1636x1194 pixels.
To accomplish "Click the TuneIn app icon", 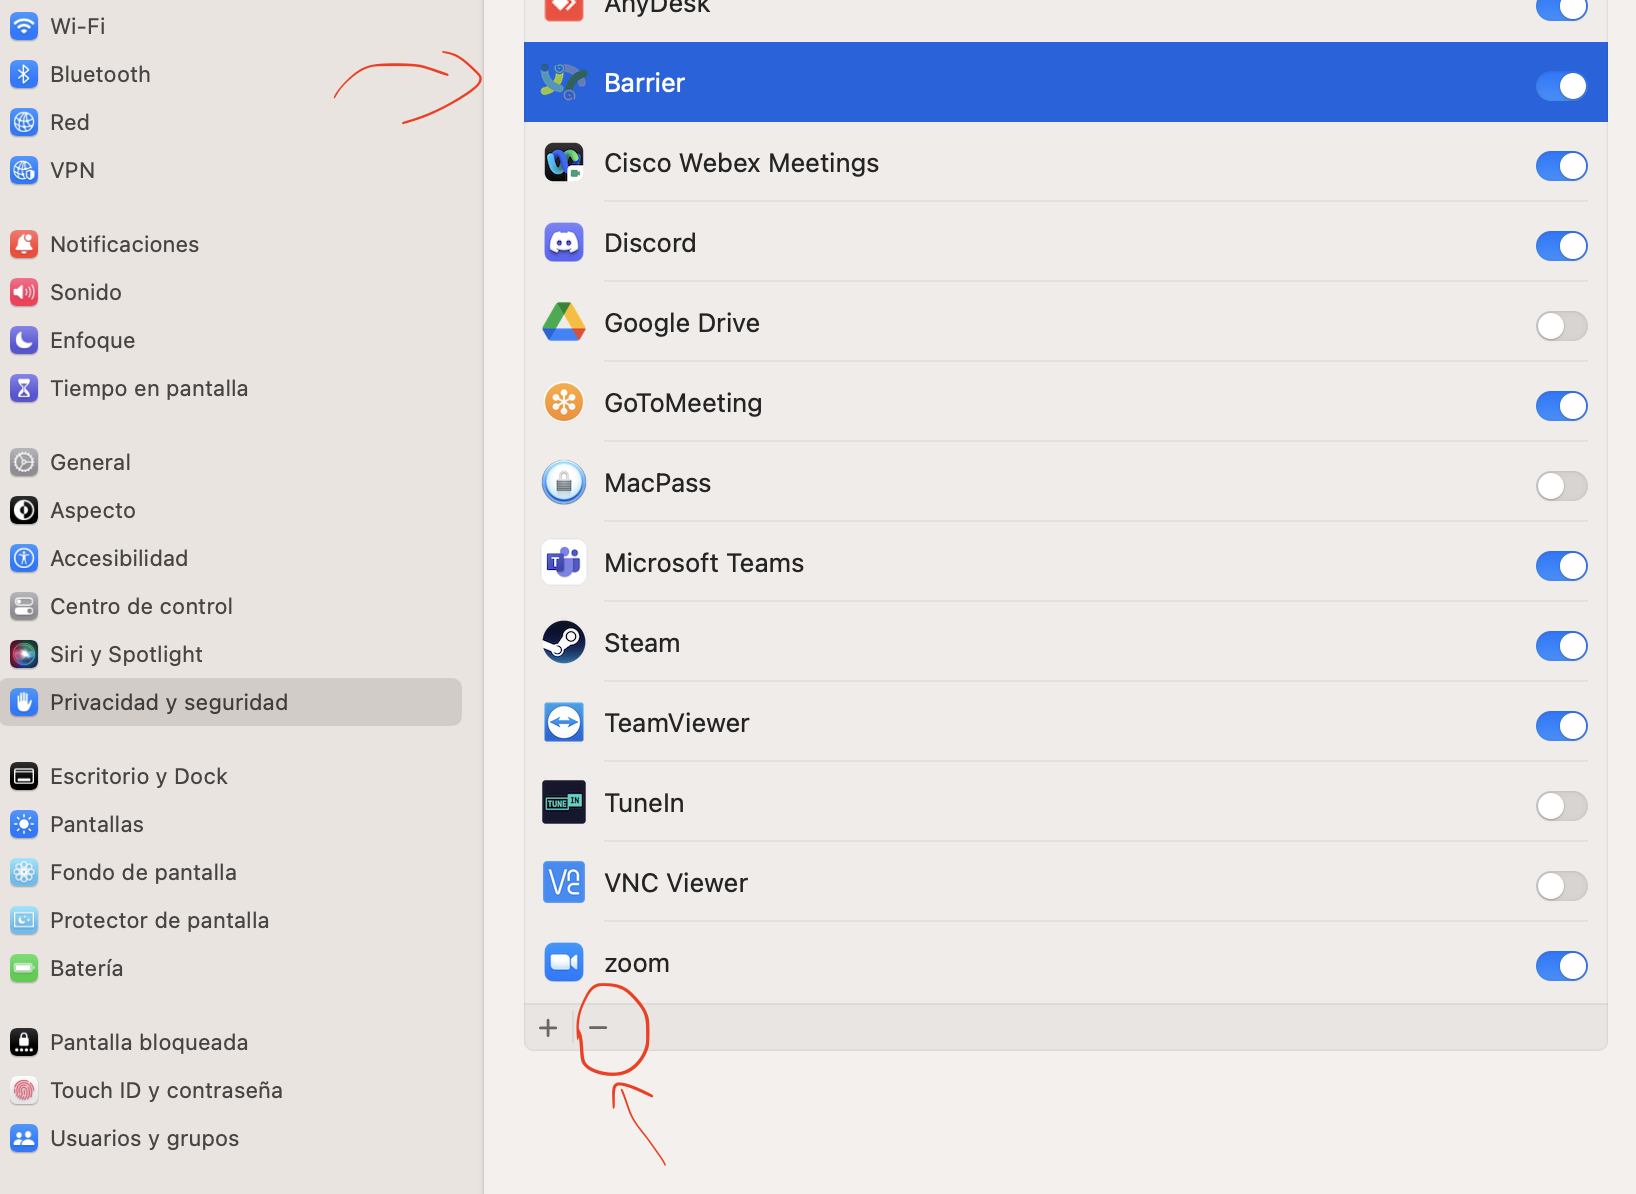I will point(564,802).
